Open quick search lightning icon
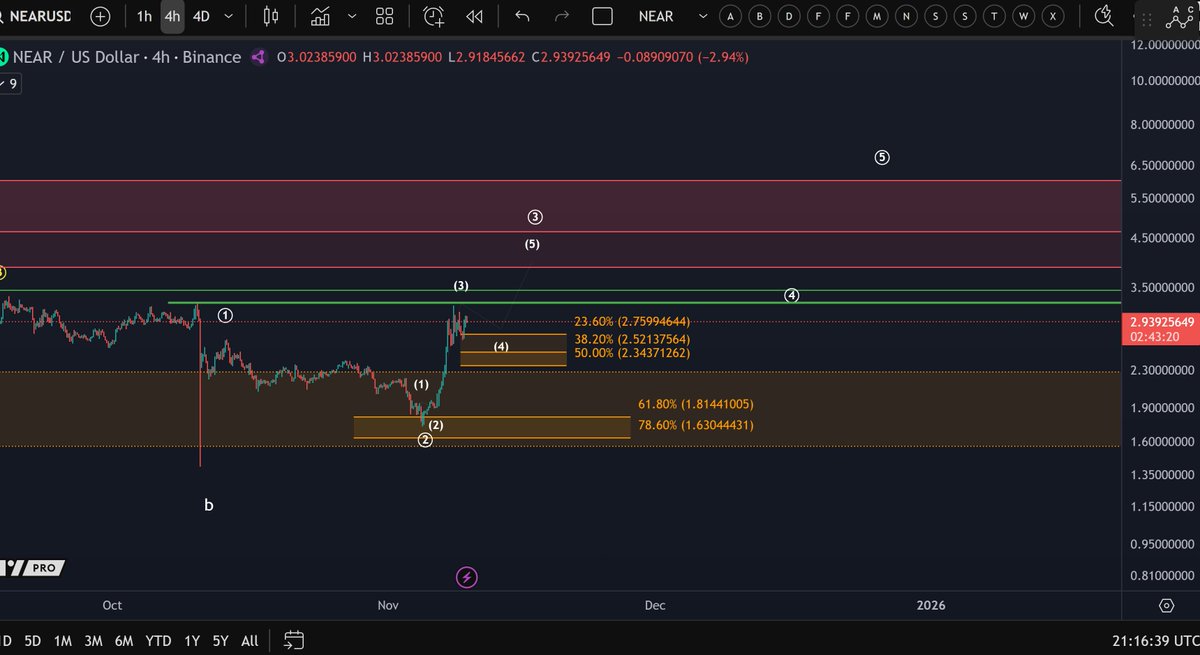This screenshot has height=655, width=1200. point(1105,15)
